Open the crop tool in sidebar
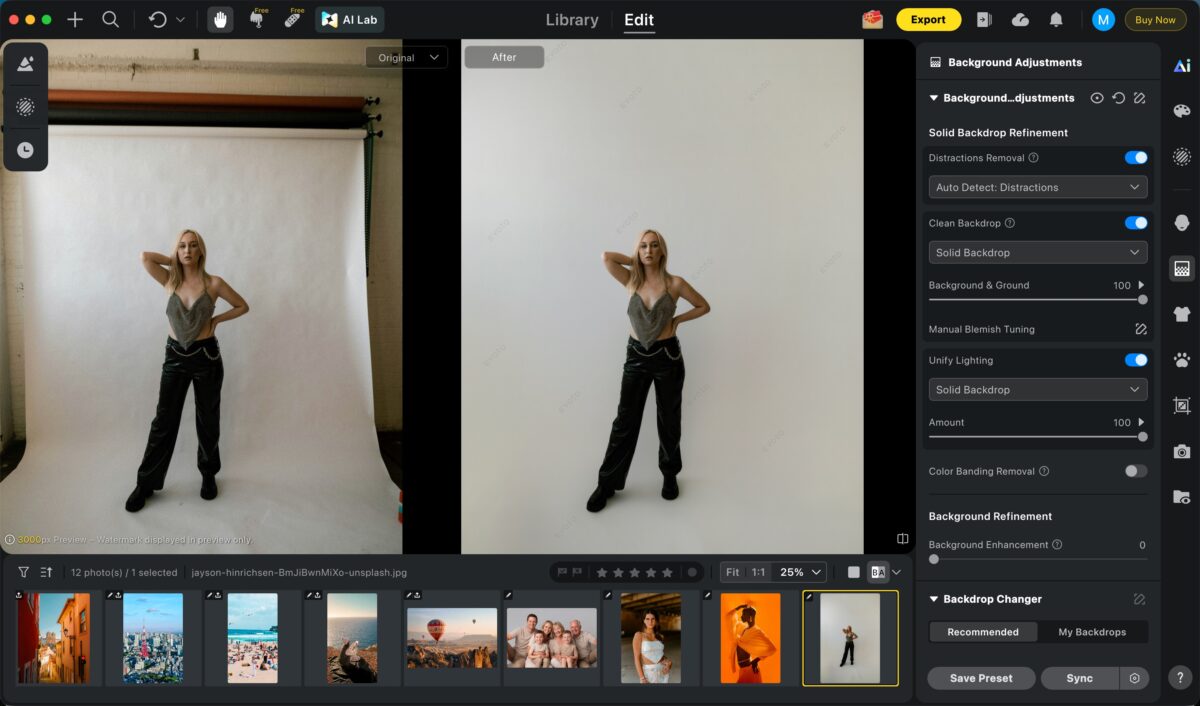The image size is (1200, 706). click(1181, 405)
